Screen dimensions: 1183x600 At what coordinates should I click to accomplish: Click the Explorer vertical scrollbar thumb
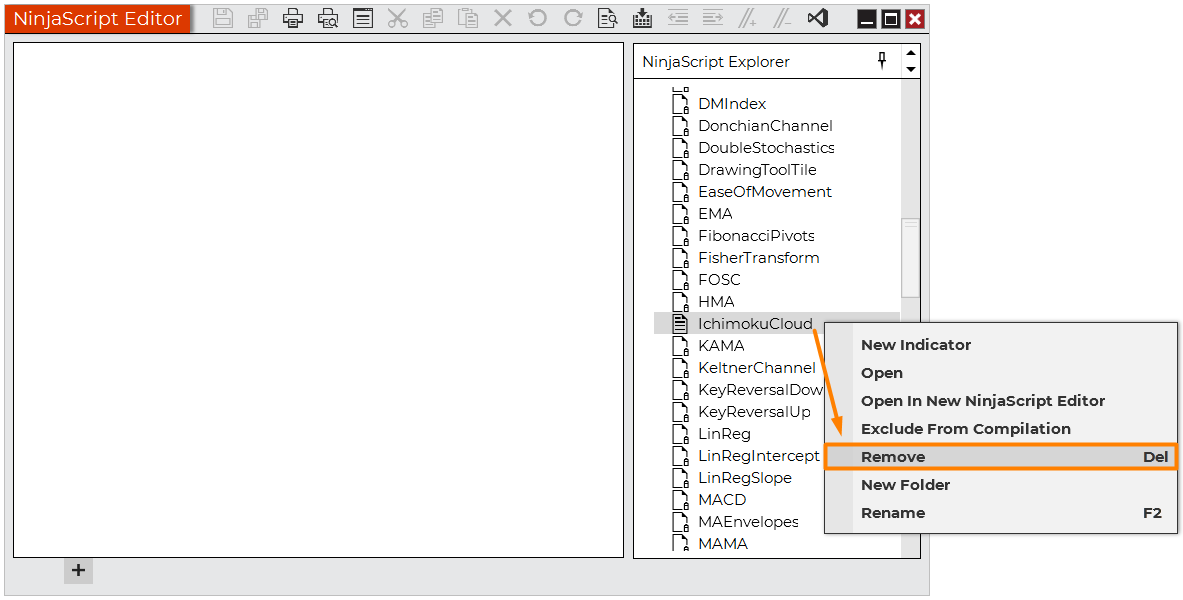tap(910, 258)
